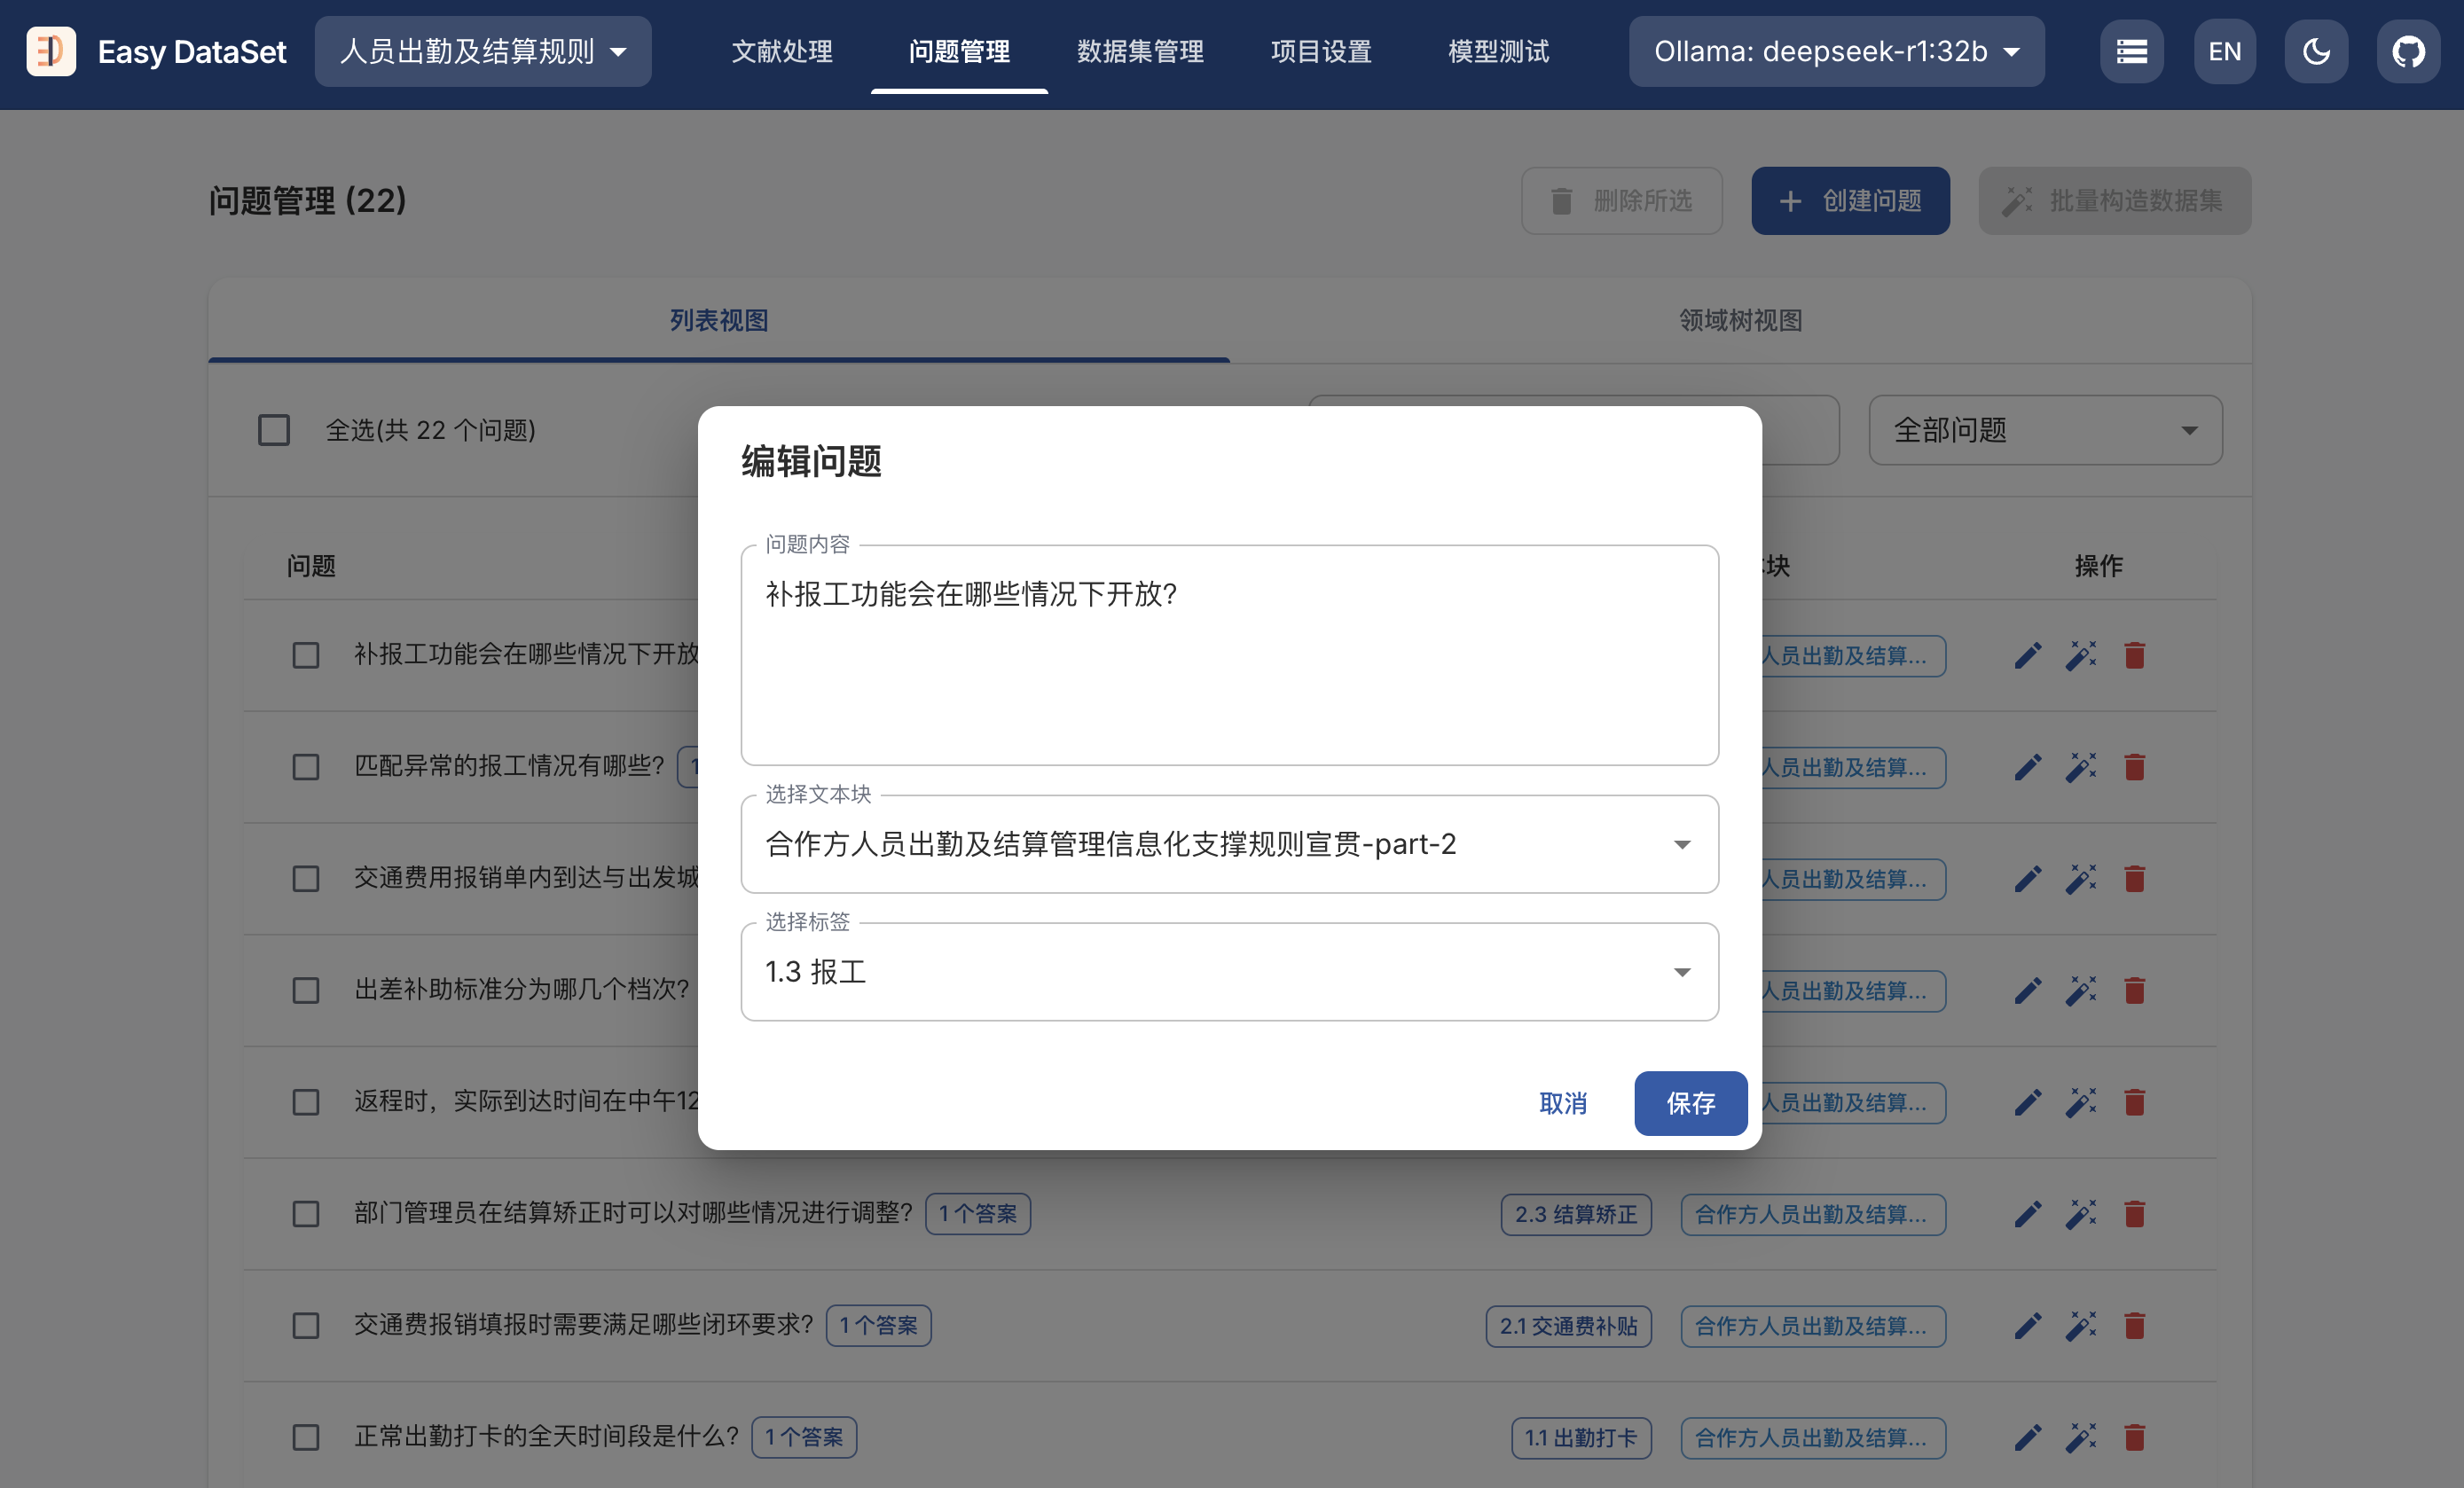Switch to the 数据集管理 menu

click(x=1140, y=51)
